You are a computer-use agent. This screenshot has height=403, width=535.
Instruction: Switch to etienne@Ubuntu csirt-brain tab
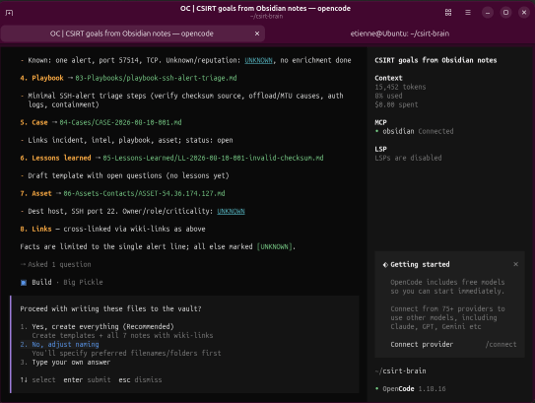pyautogui.click(x=400, y=33)
